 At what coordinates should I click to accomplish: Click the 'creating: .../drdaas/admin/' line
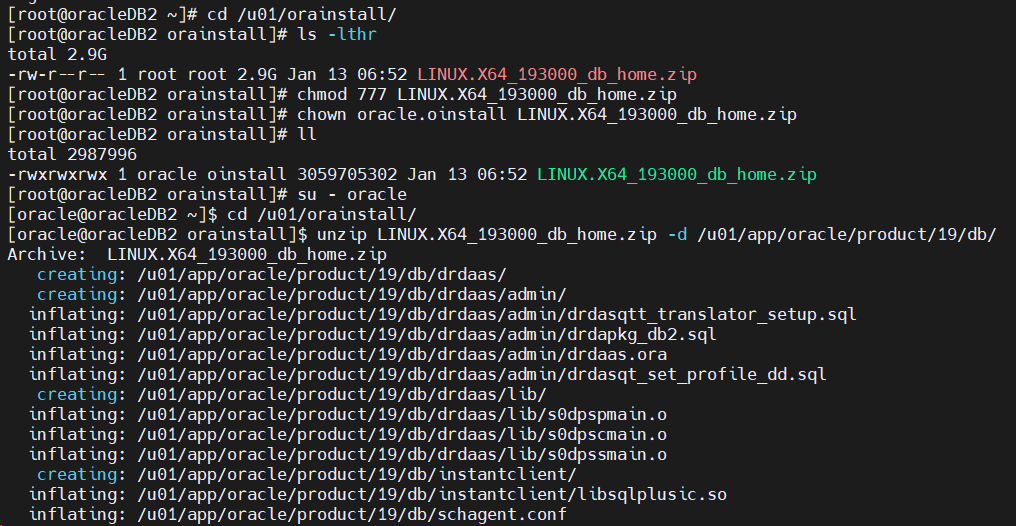coord(302,295)
